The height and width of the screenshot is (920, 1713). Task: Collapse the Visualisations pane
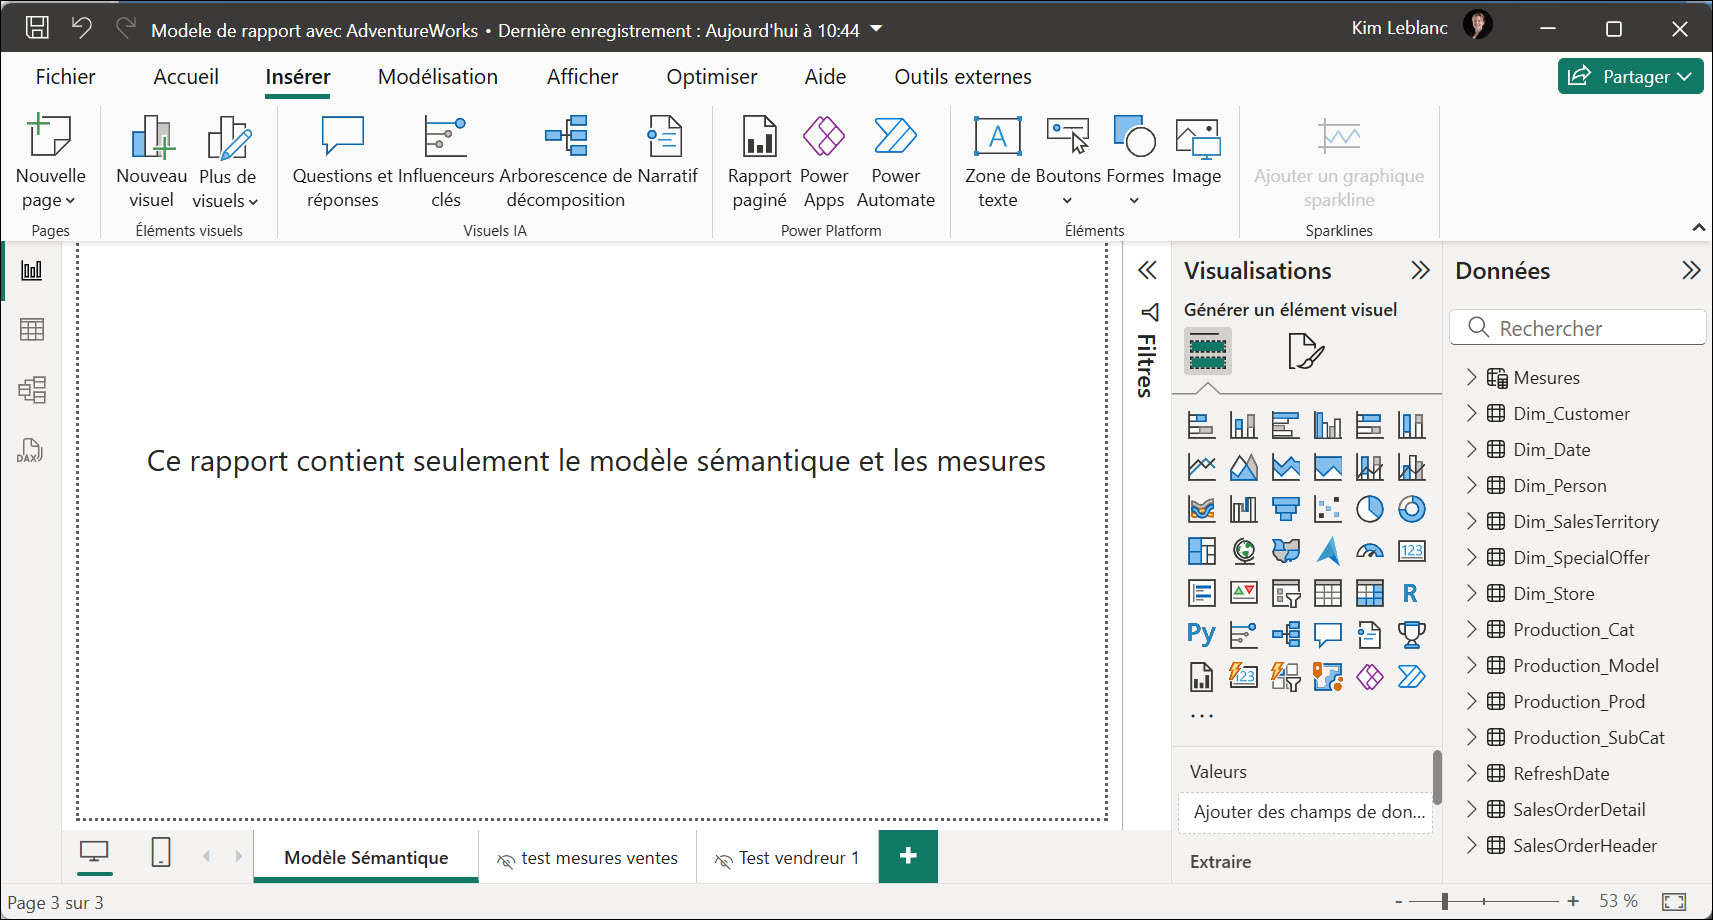pos(1420,270)
